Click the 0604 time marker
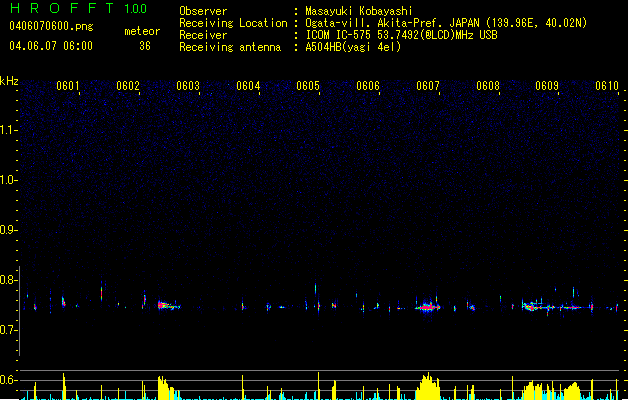This screenshot has width=629, height=400. click(x=248, y=86)
